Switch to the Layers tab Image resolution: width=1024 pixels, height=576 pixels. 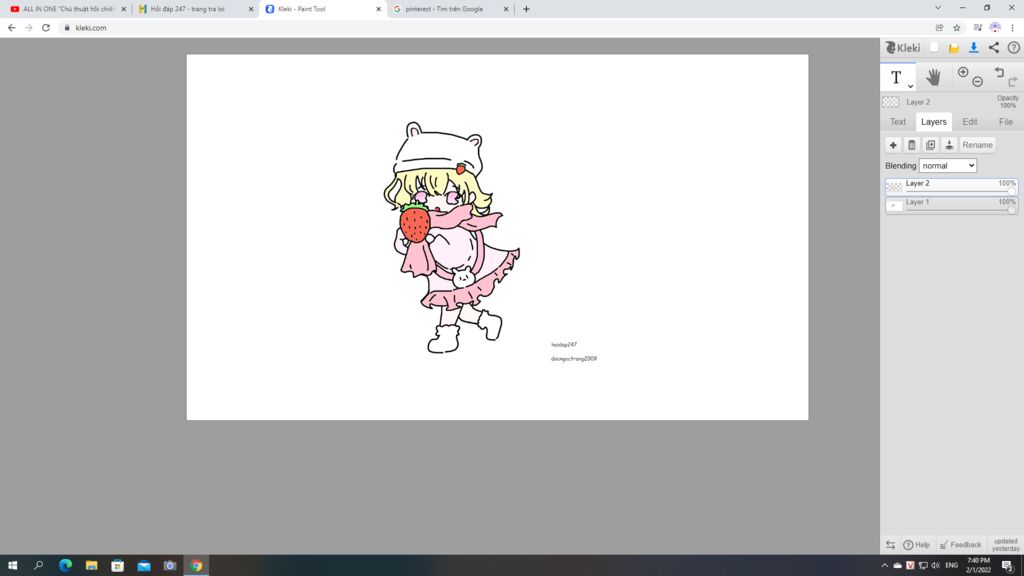[x=933, y=122]
